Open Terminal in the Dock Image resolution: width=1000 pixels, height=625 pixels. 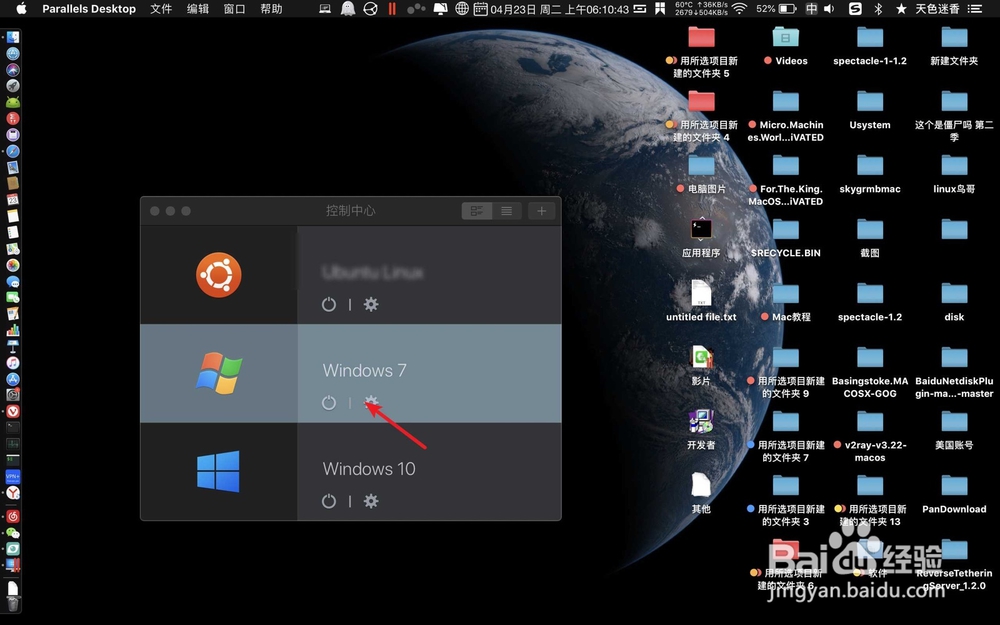(x=13, y=427)
